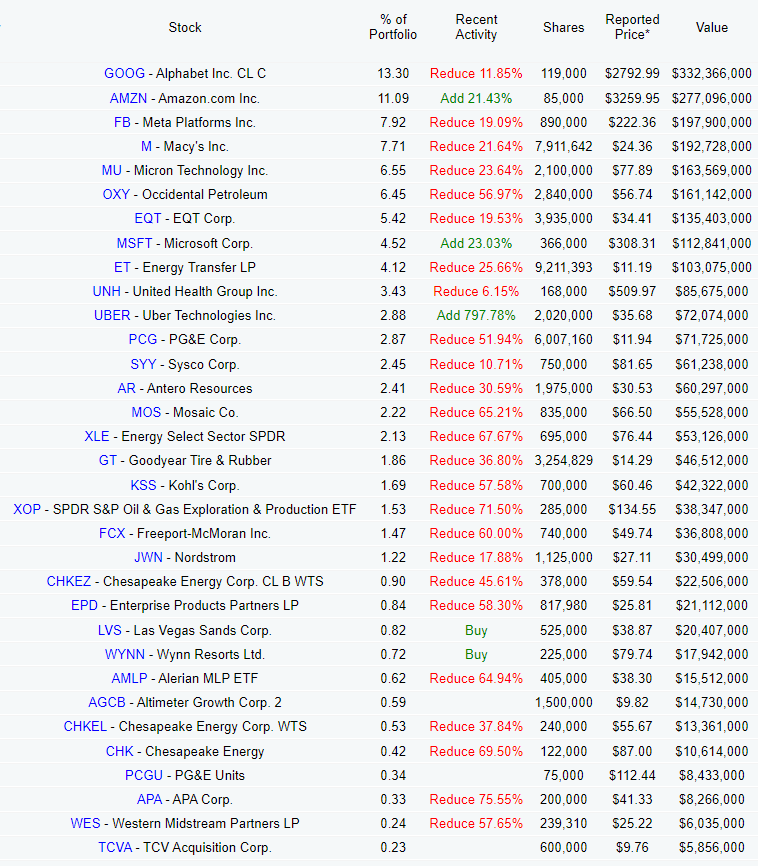Screen dimensions: 760x866
Task: Open the MU Micron Technology link
Action: click(112, 170)
